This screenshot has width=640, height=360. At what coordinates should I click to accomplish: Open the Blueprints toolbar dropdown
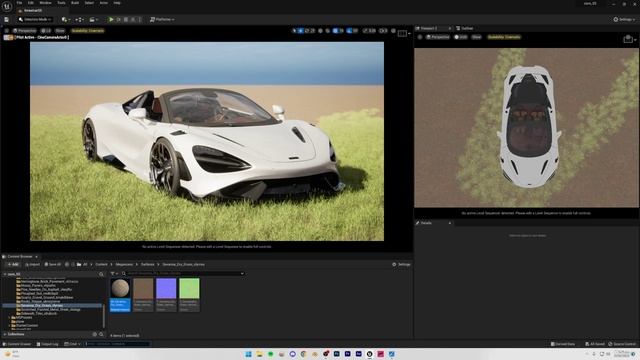[x=80, y=19]
